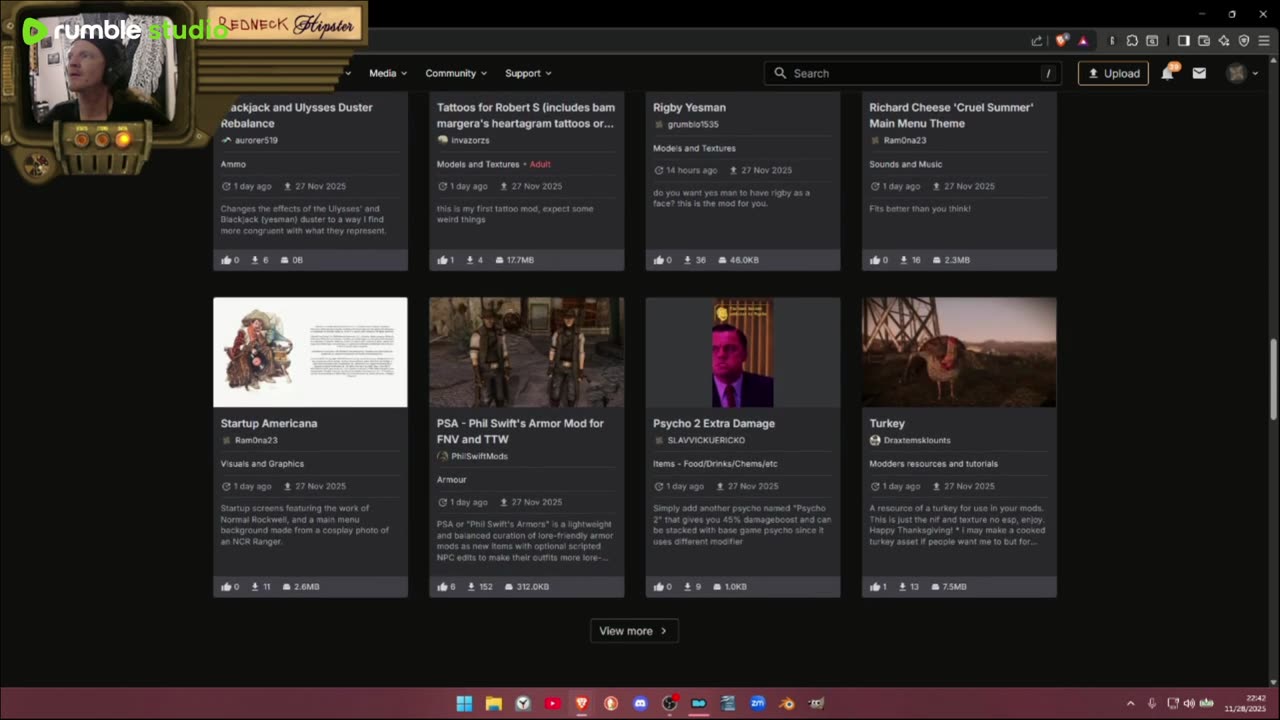The width and height of the screenshot is (1280, 720).
Task: Open the Visuals and Graphics category
Action: [262, 464]
